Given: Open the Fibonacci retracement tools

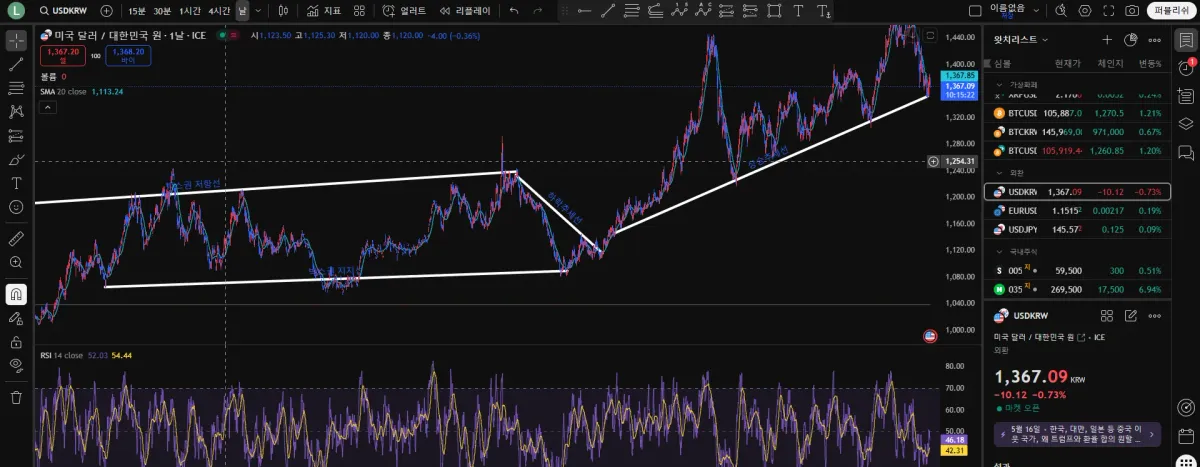Looking at the screenshot, I should (x=16, y=88).
